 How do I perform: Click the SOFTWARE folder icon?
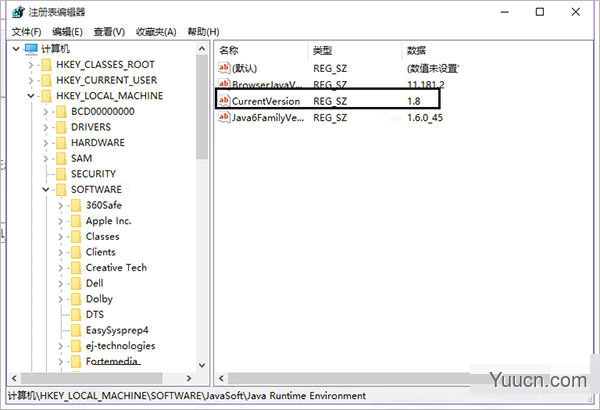coord(61,189)
